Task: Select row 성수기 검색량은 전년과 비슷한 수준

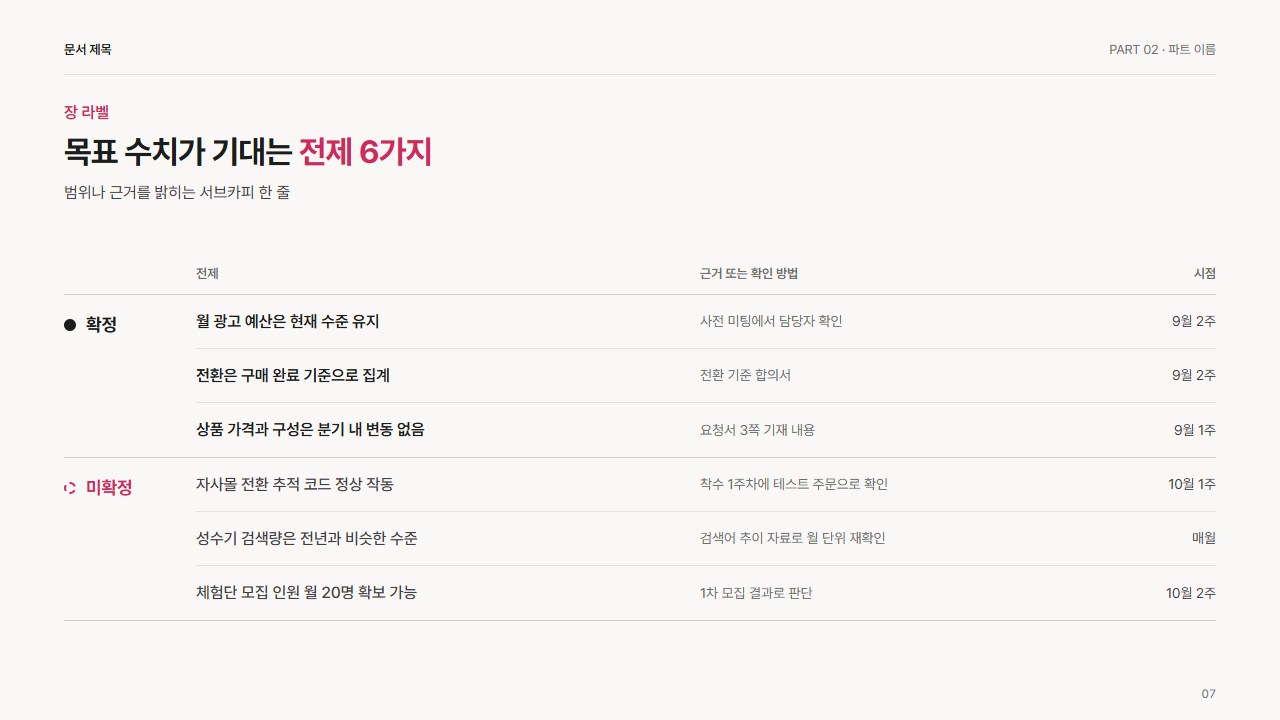Action: [x=706, y=539]
